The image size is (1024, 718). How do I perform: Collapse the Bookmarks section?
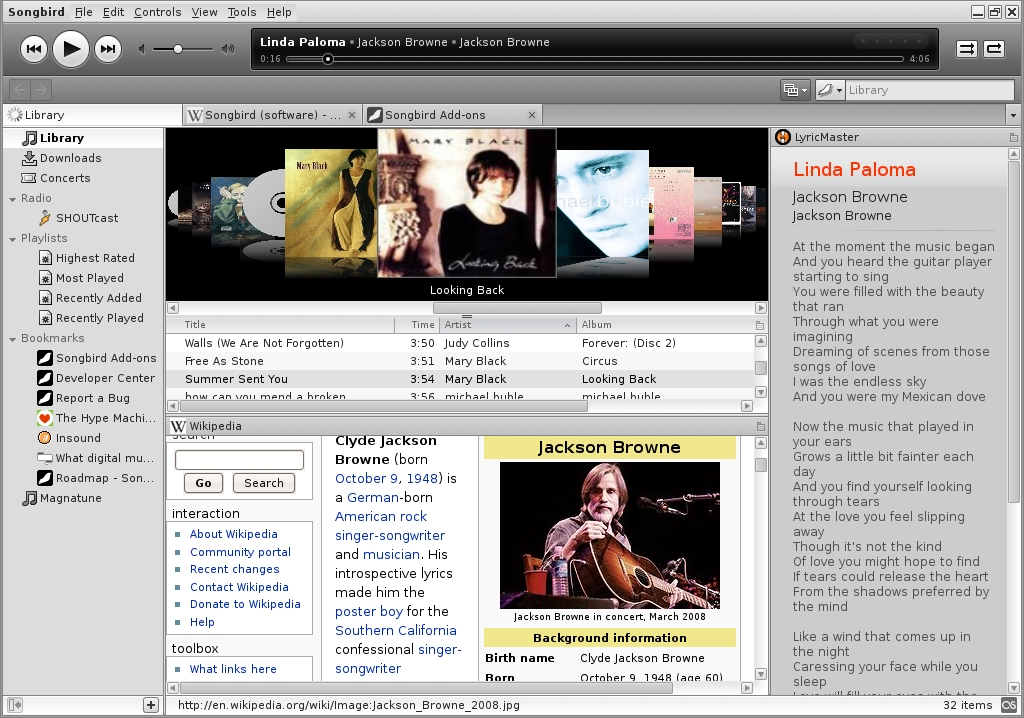point(12,339)
